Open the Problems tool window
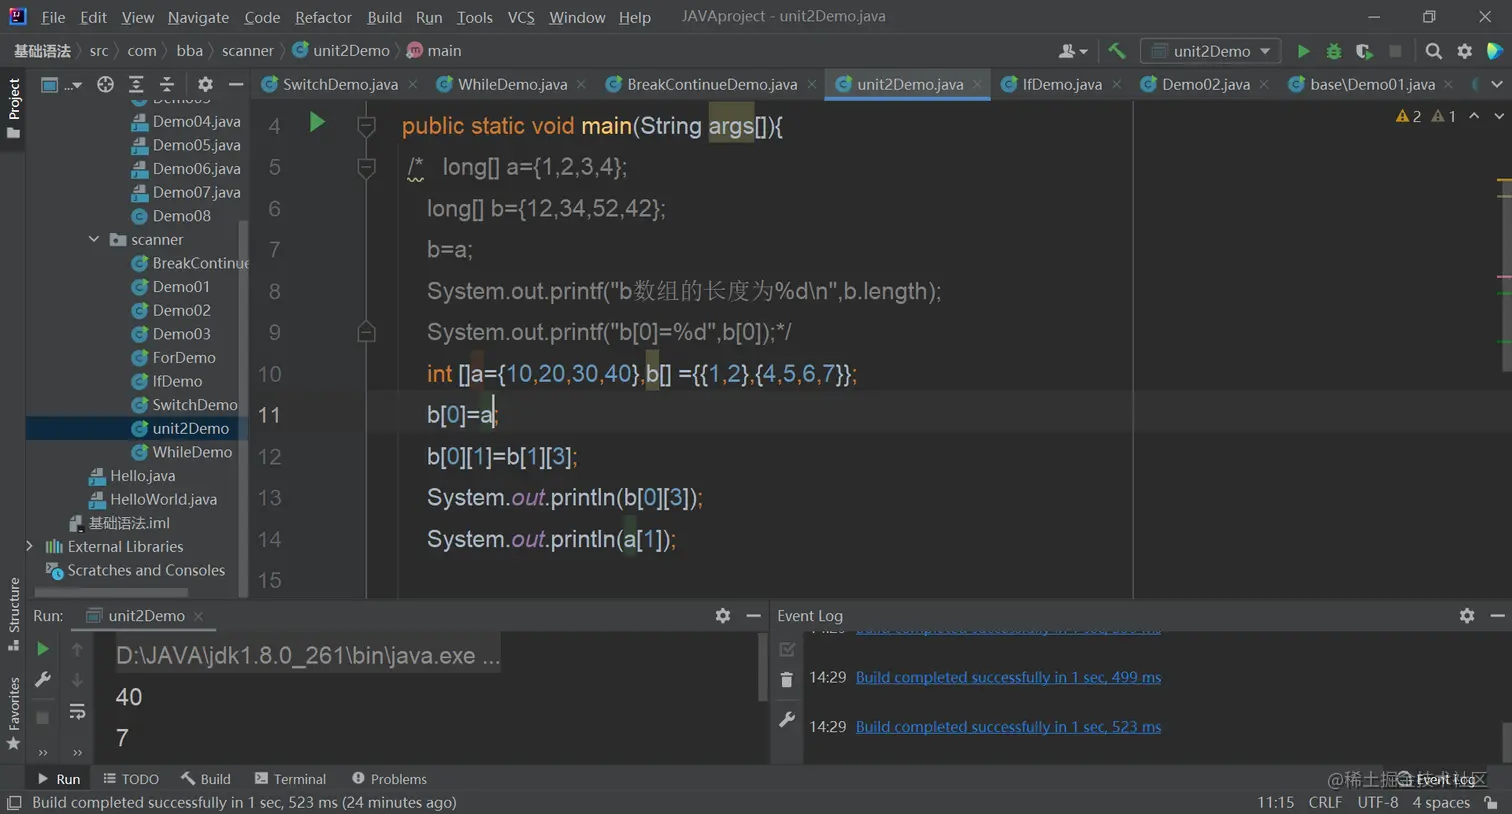 389,779
